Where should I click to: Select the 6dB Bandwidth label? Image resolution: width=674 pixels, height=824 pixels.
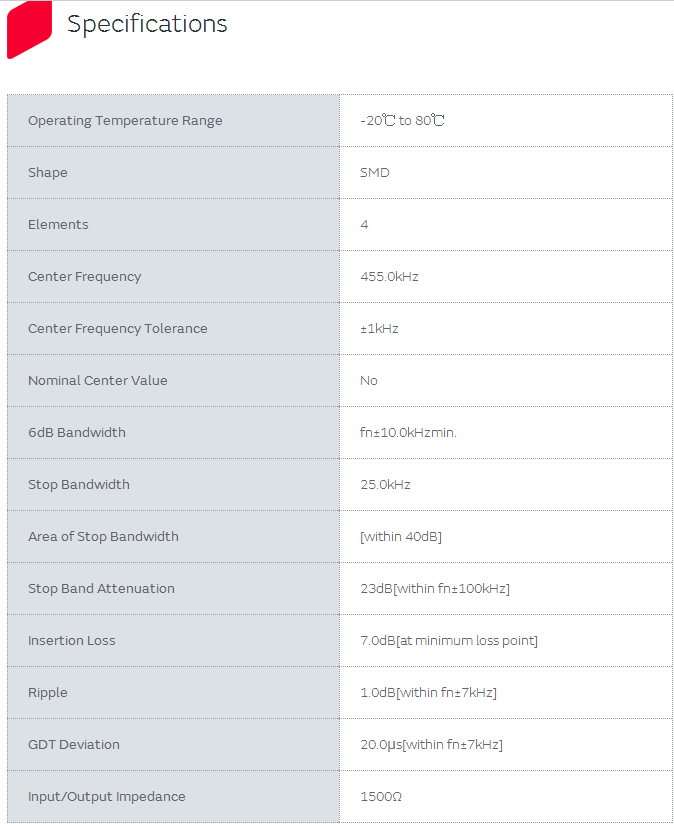77,433
